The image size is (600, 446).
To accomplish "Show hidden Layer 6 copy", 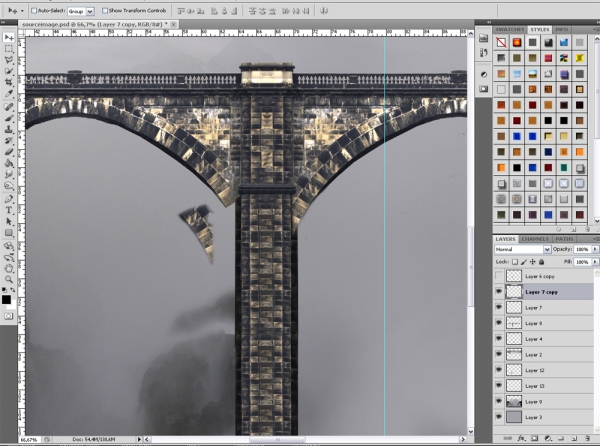I will pyautogui.click(x=499, y=276).
